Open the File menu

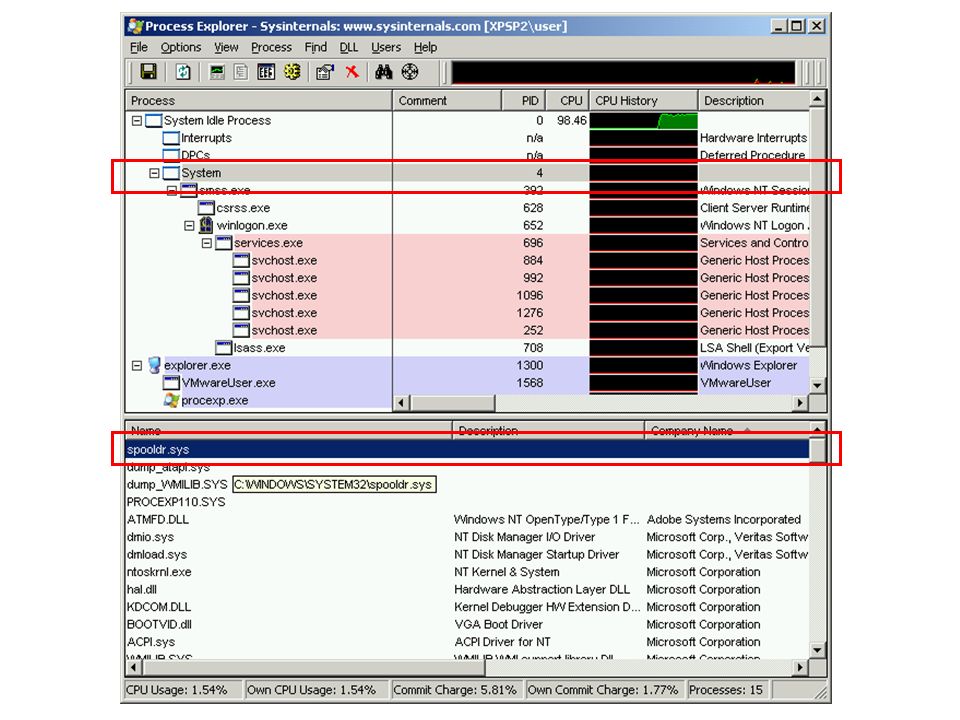[139, 47]
